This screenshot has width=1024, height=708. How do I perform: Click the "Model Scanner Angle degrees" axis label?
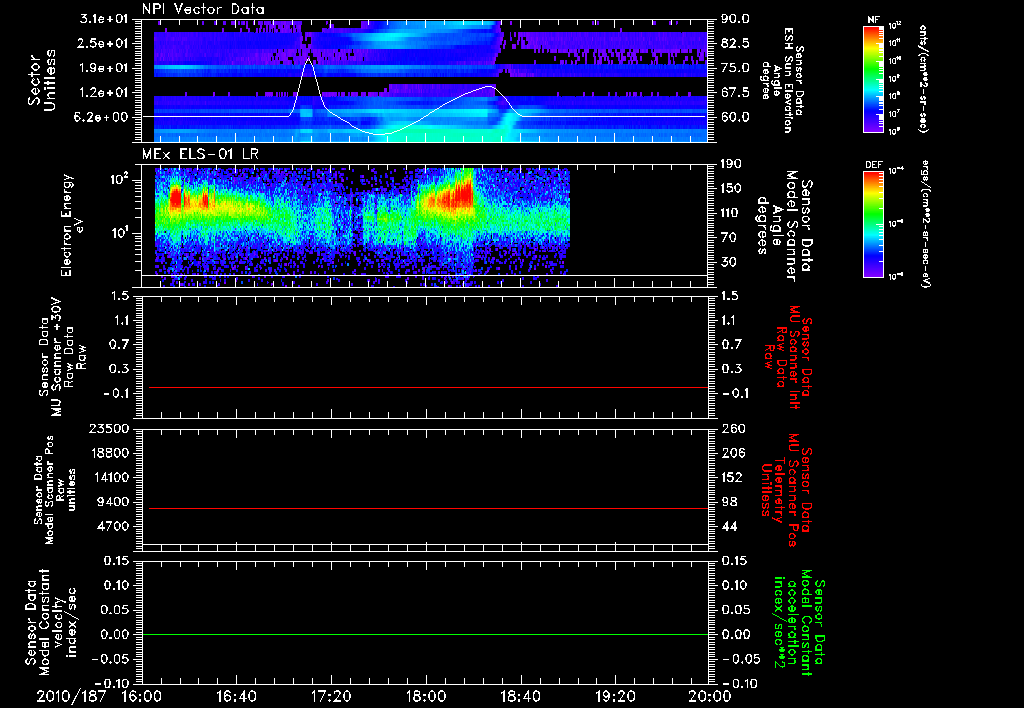(x=784, y=226)
